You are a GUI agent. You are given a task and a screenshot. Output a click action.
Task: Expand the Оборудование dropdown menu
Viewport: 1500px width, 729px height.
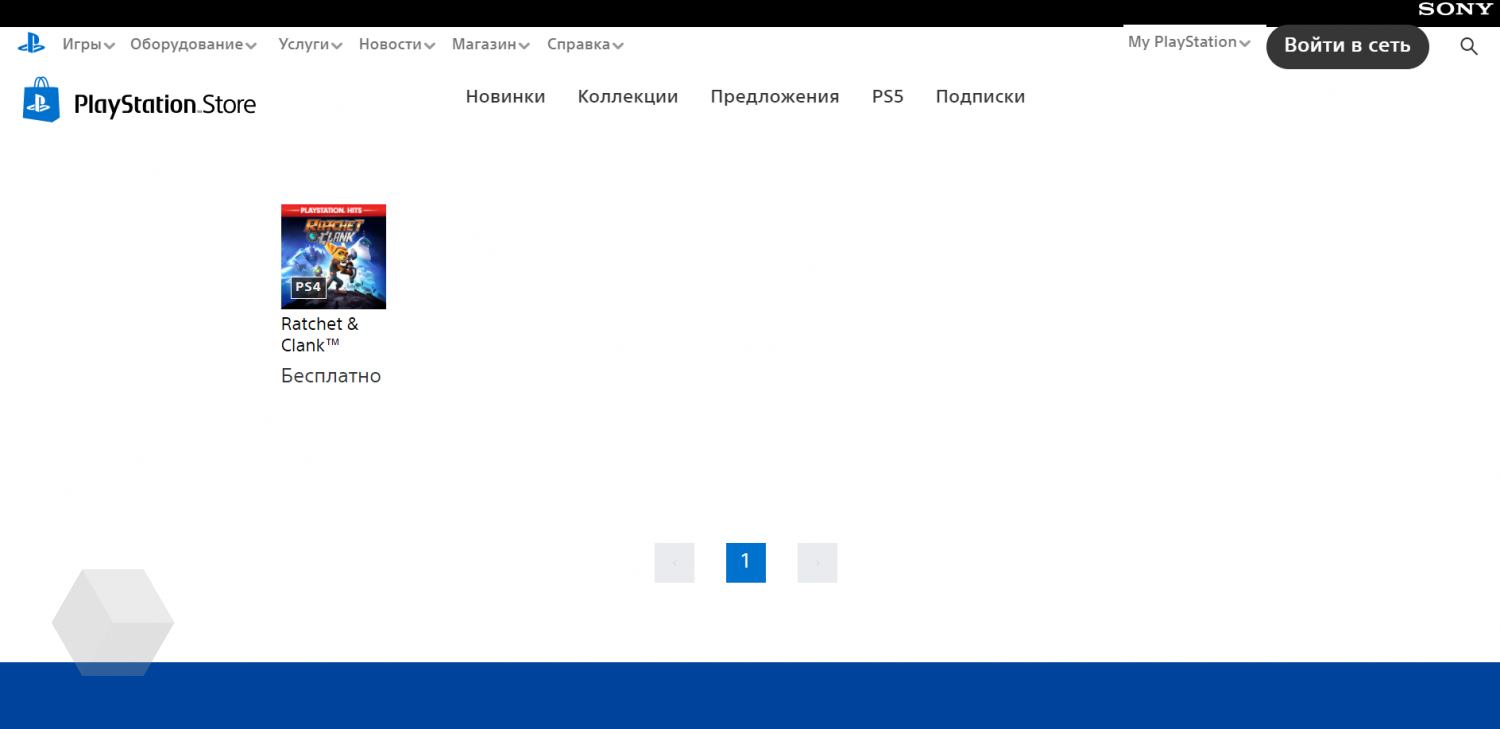[x=193, y=44]
